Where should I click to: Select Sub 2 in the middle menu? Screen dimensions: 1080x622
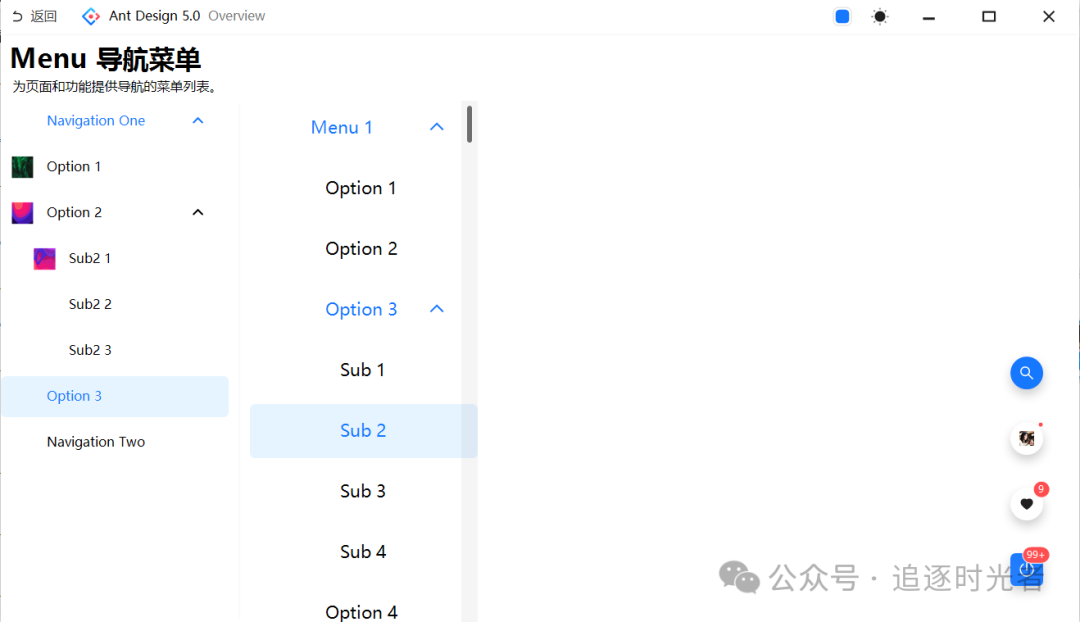364,431
